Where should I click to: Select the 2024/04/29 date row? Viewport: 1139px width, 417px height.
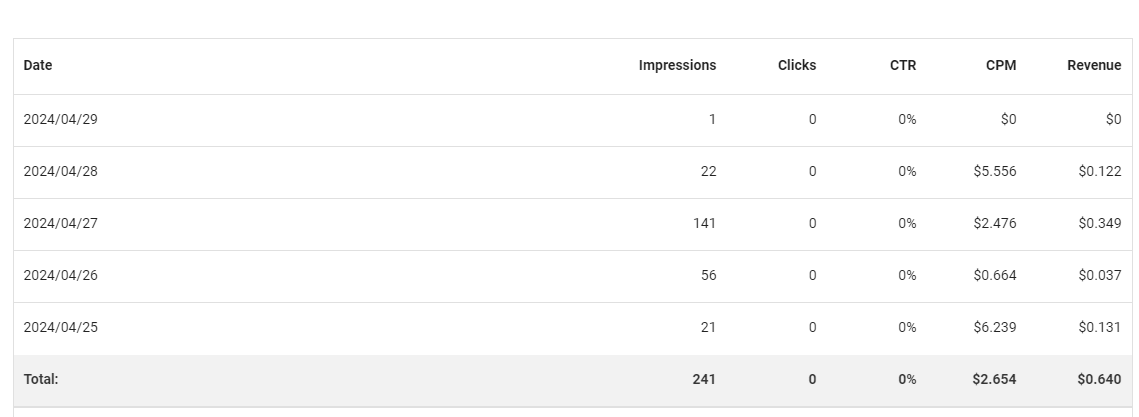point(572,120)
